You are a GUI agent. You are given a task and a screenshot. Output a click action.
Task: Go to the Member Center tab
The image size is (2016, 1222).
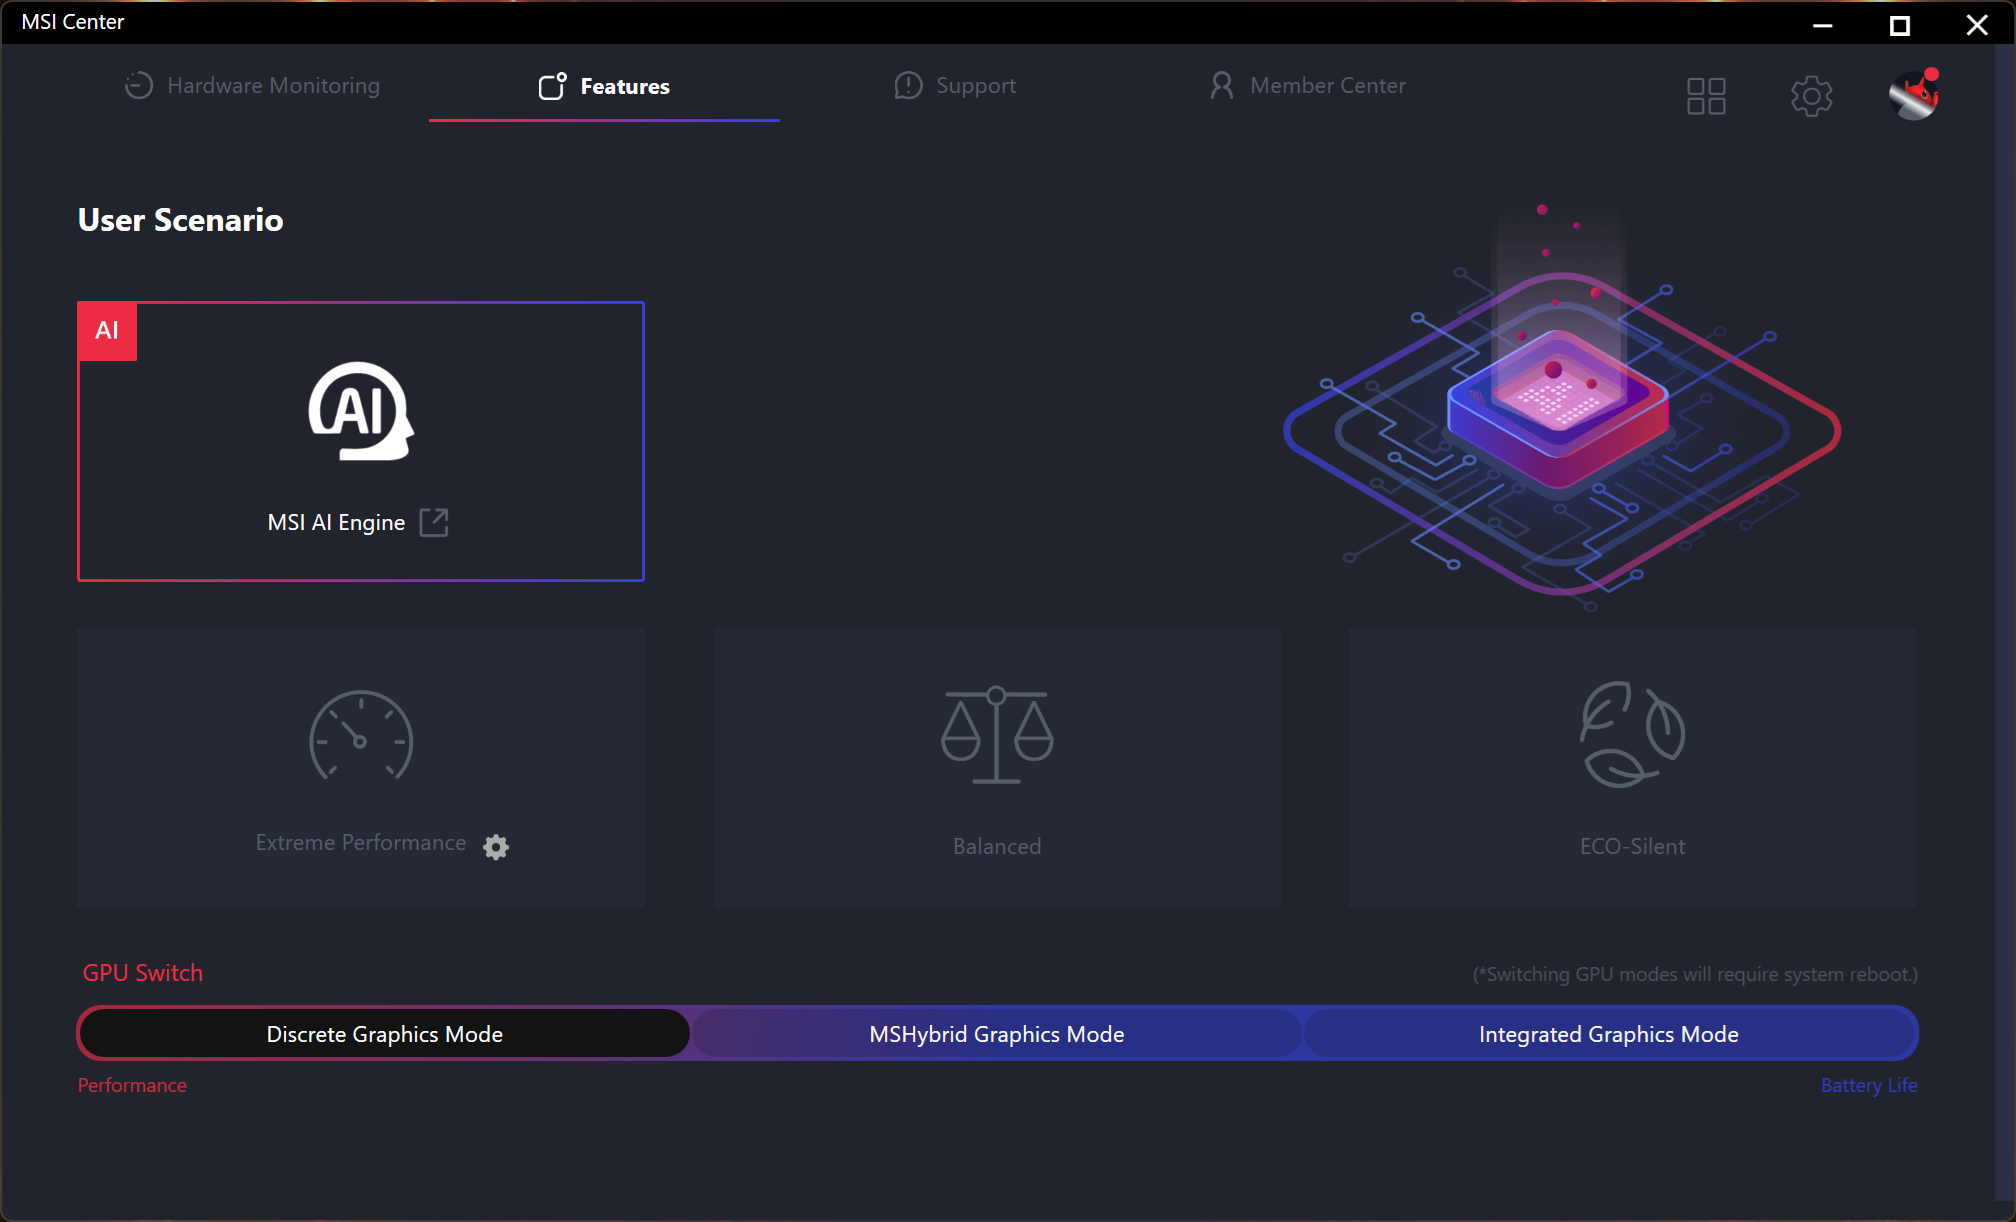[x=1307, y=86]
